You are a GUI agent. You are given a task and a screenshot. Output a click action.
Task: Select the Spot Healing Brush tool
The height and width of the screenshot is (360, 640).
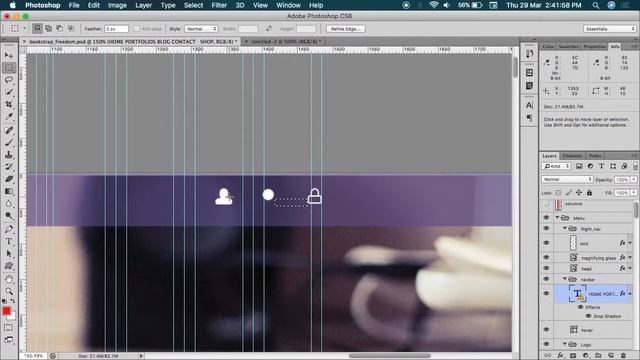[9, 130]
